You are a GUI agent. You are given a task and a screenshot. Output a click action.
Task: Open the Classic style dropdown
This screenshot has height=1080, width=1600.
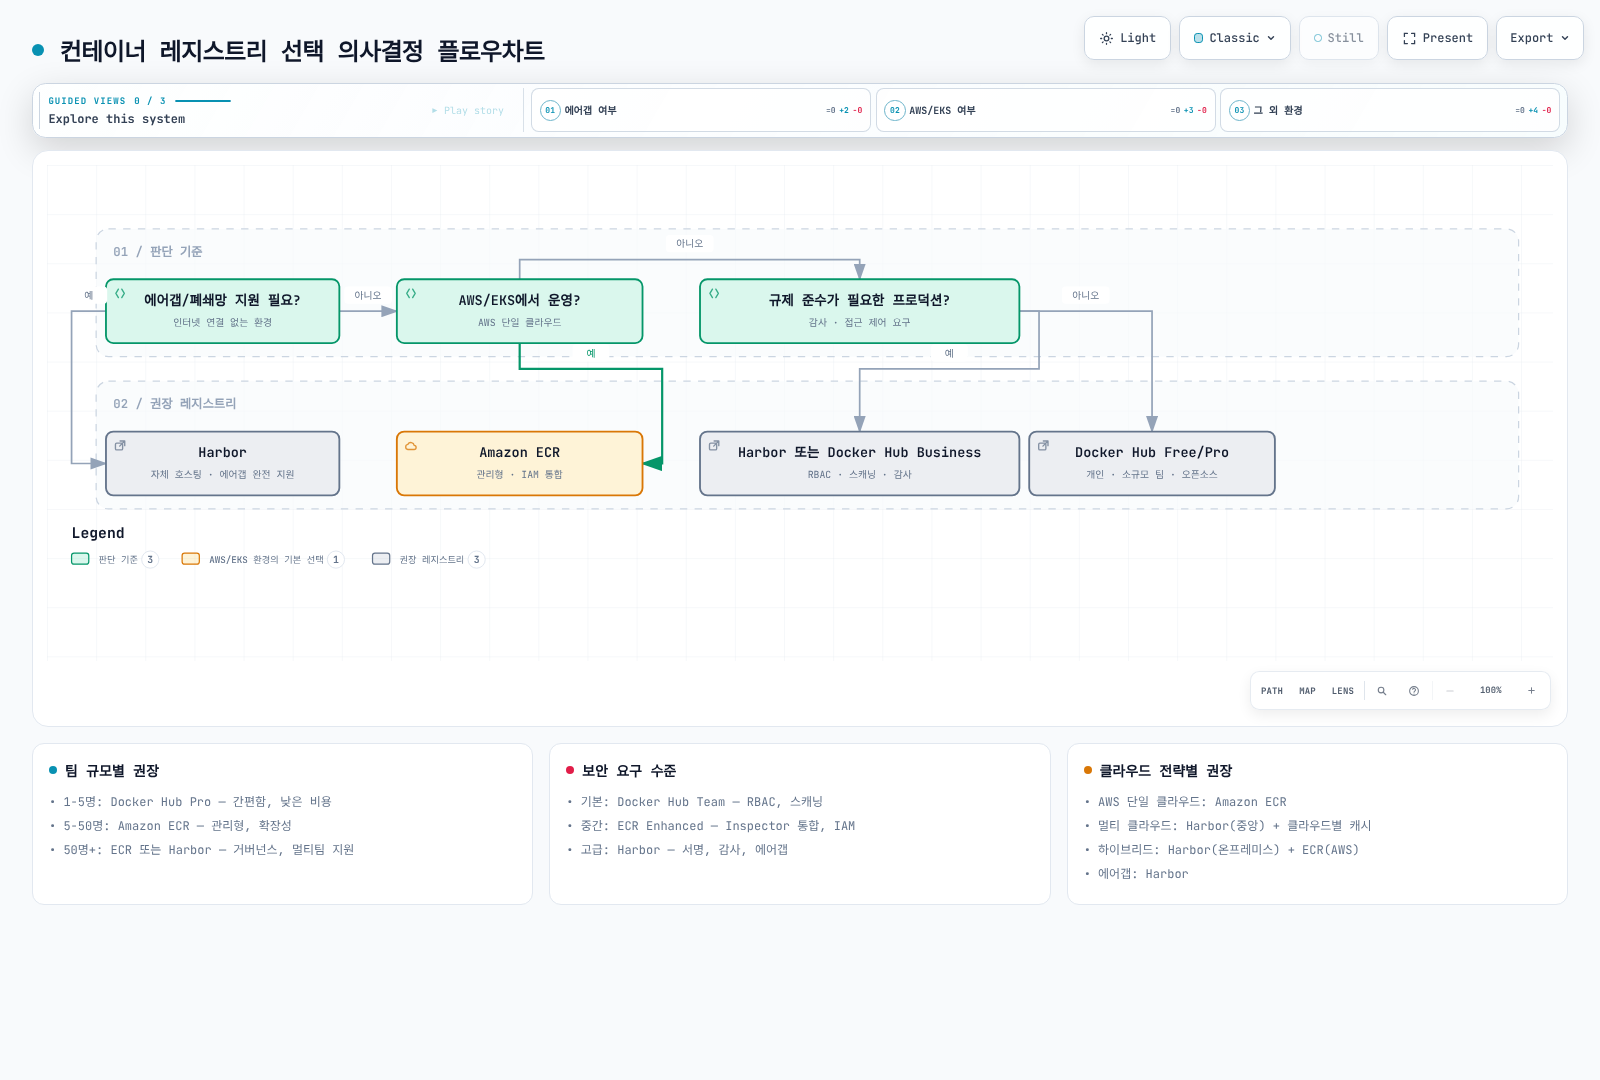pyautogui.click(x=1234, y=38)
